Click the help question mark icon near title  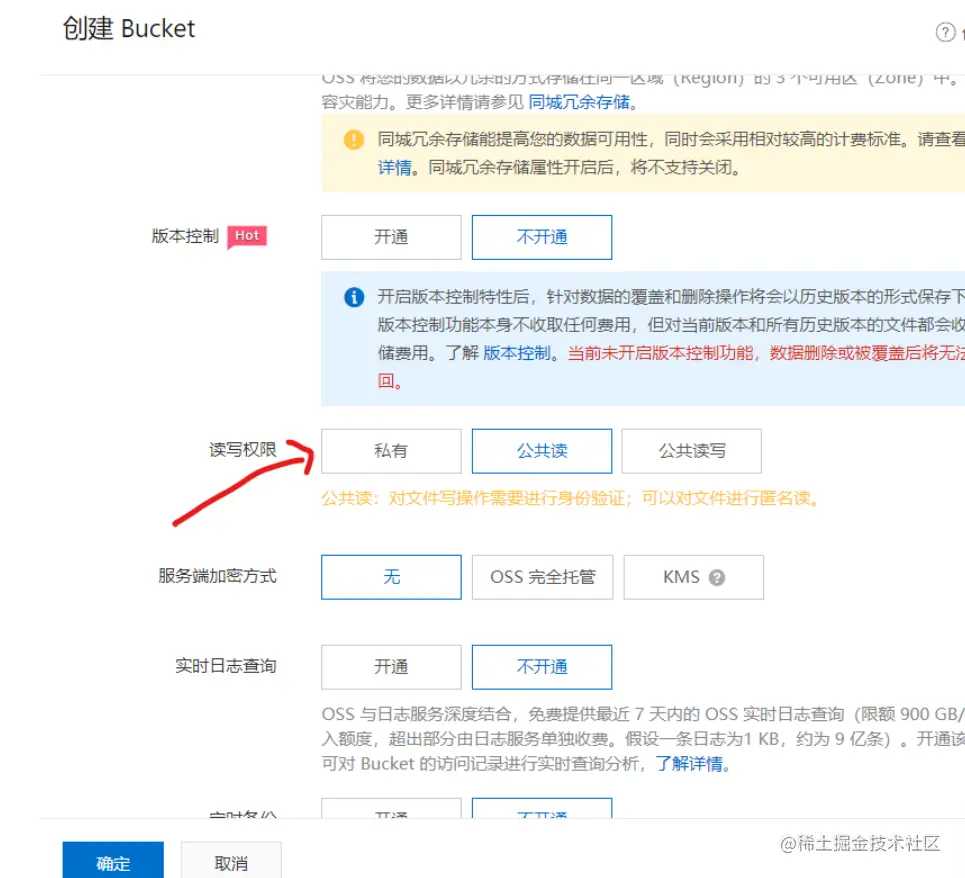[x=945, y=32]
